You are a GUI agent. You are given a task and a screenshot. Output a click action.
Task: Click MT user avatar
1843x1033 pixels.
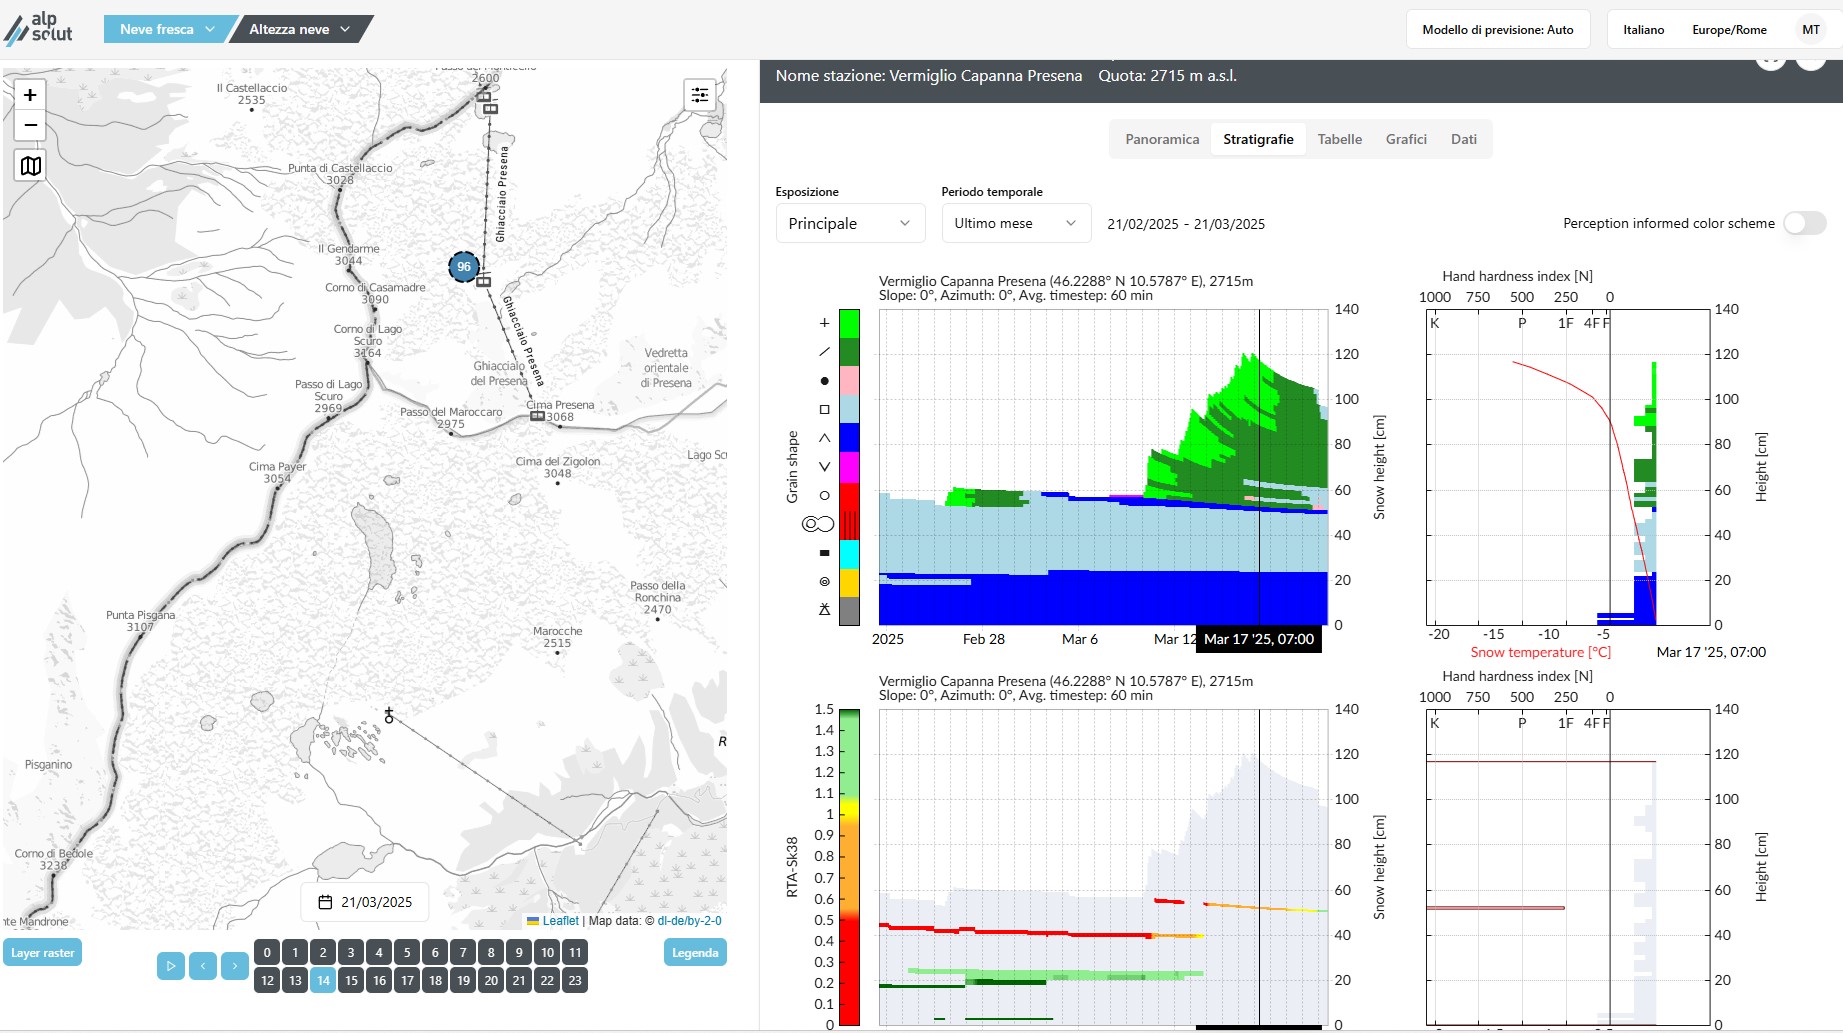coord(1811,30)
